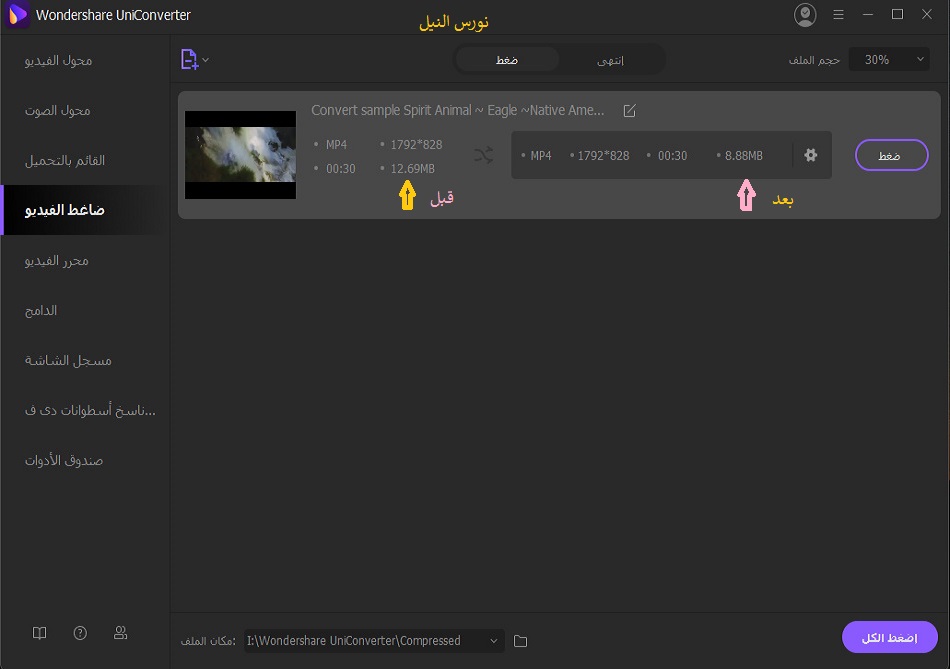Open compression settings gear icon
This screenshot has width=950, height=669.
[811, 155]
